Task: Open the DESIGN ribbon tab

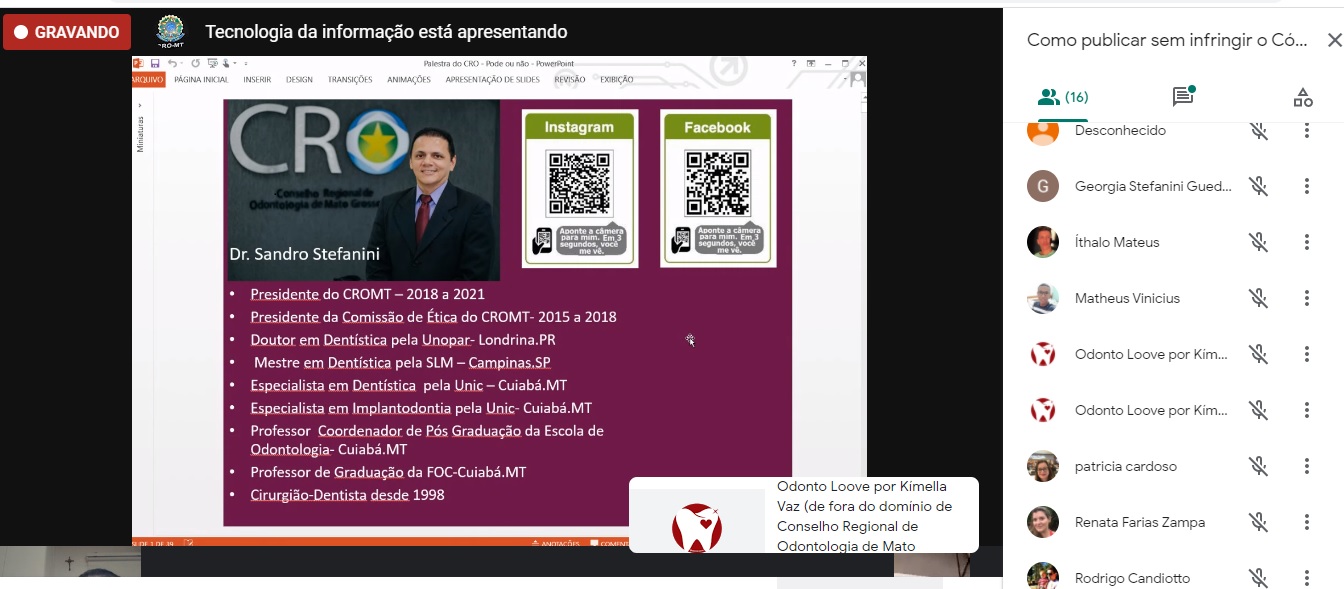Action: tap(299, 80)
